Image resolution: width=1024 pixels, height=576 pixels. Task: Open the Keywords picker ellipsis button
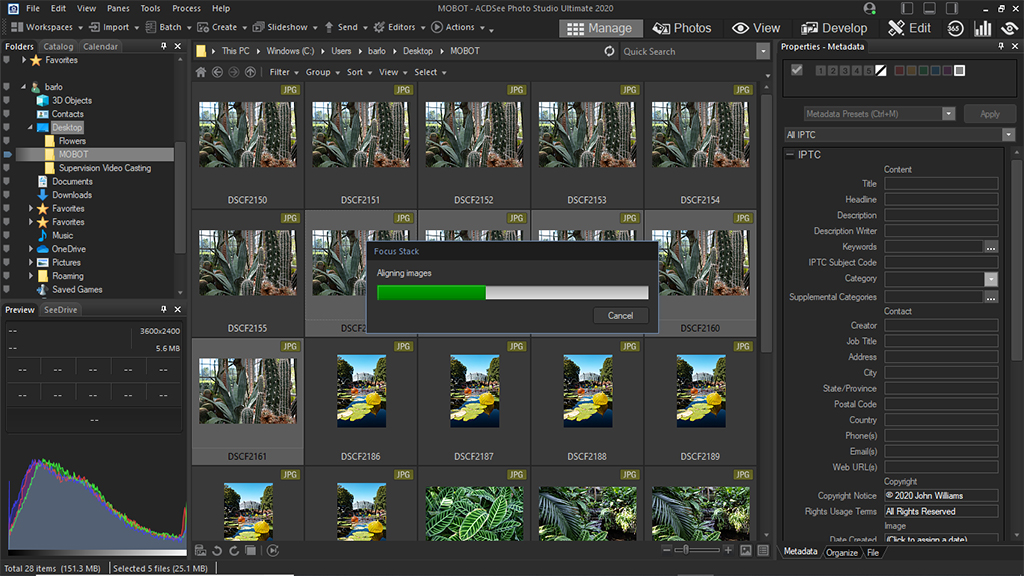pos(990,247)
